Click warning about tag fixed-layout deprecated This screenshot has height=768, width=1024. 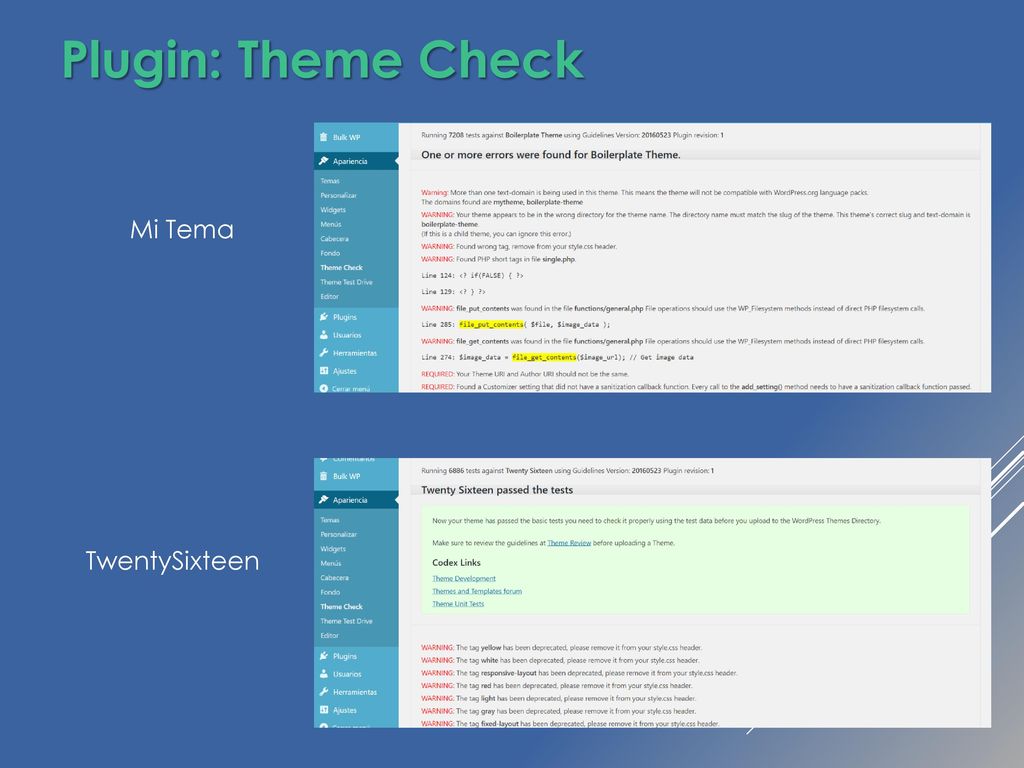570,724
